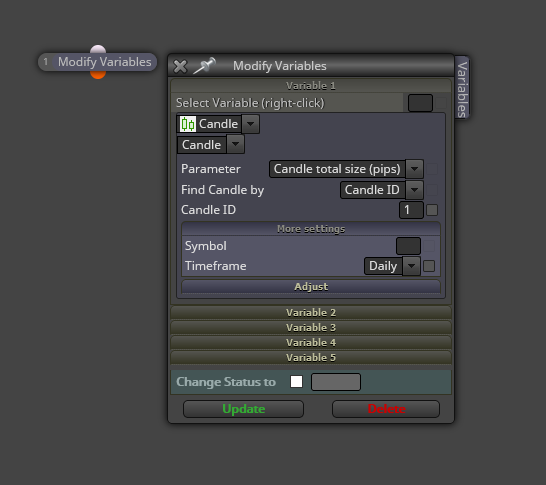Toggle the checkbox beside Timeframe dropdown
The width and height of the screenshot is (546, 485).
pyautogui.click(x=429, y=266)
